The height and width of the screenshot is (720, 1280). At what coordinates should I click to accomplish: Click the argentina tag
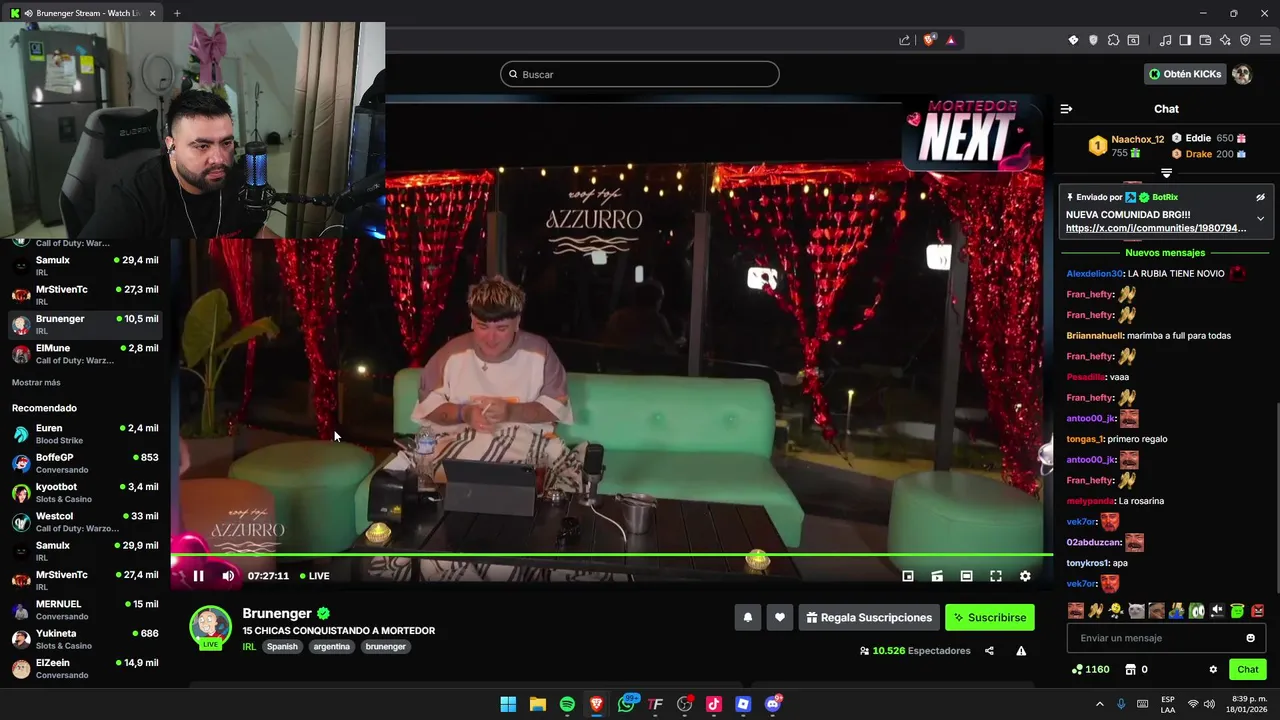click(x=331, y=647)
